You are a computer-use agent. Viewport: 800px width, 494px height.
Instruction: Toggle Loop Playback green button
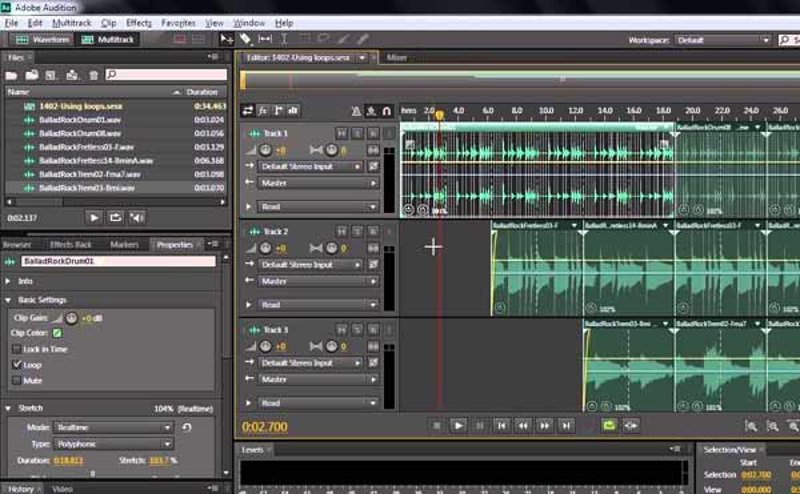pos(609,425)
